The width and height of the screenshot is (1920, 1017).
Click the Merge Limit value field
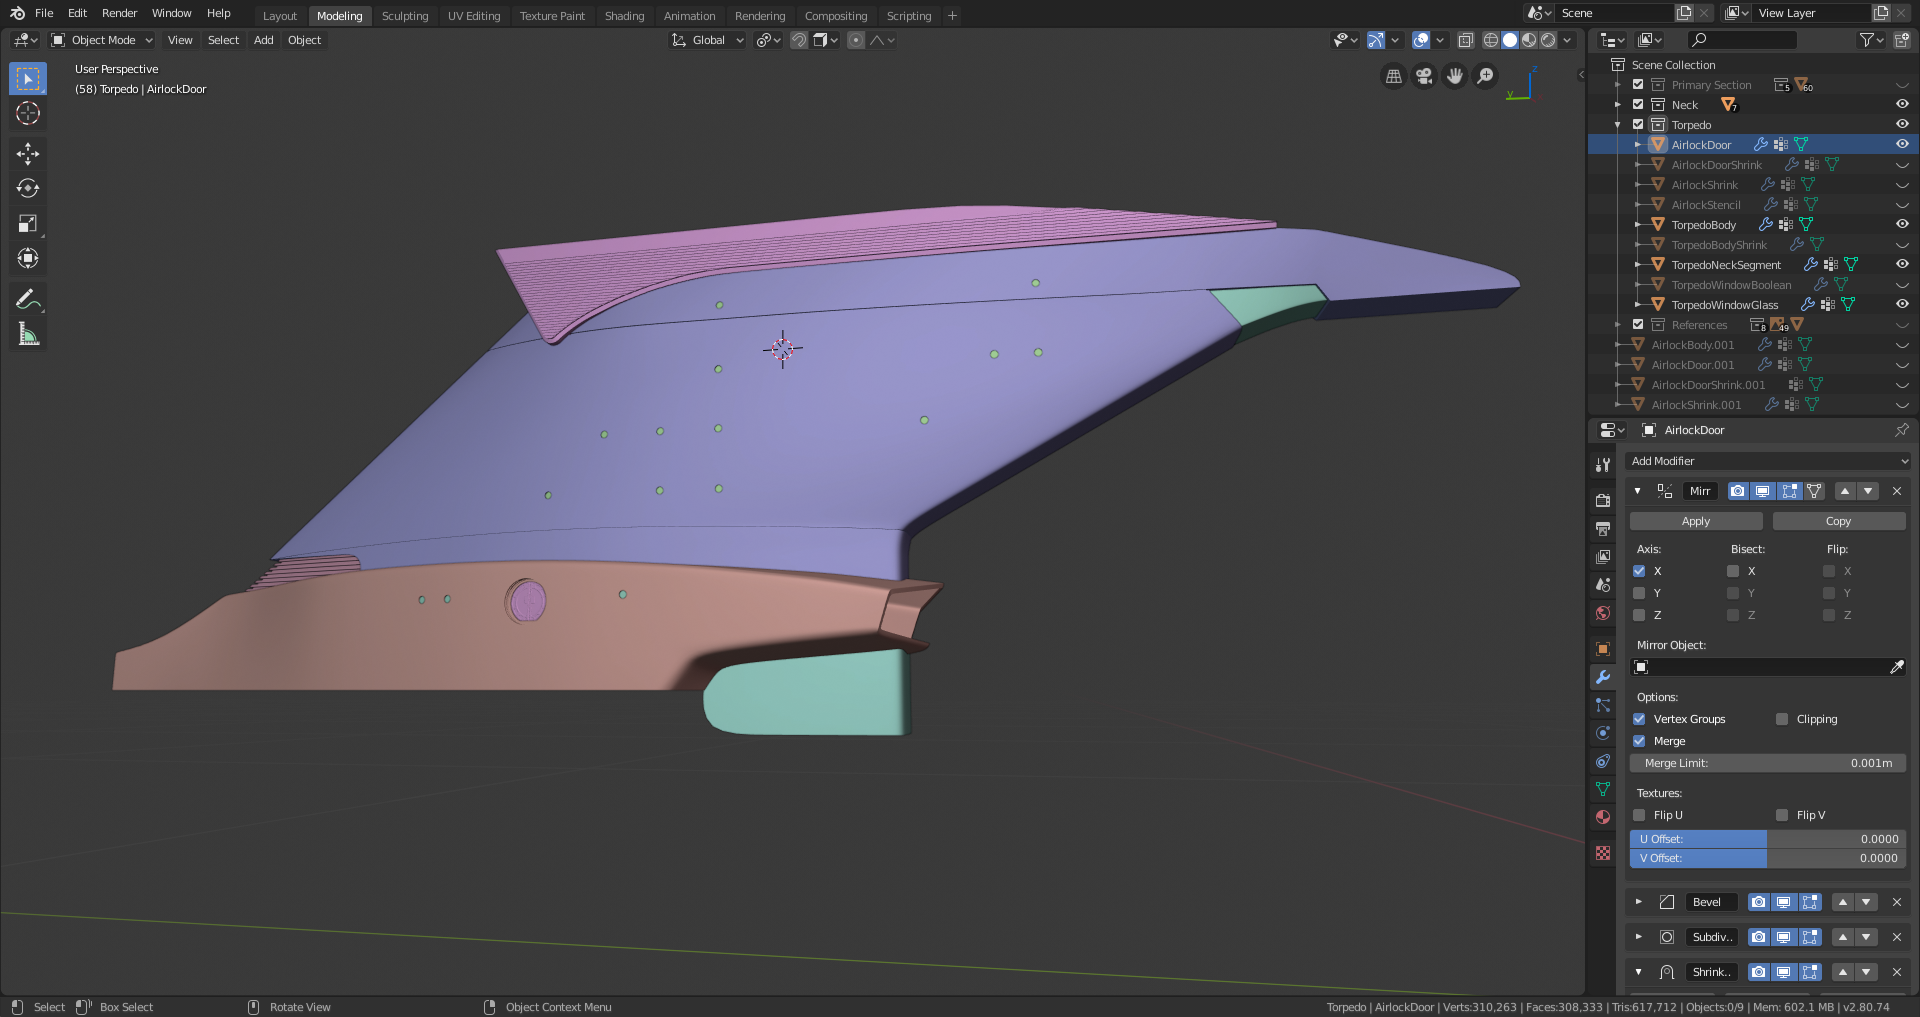point(1767,763)
